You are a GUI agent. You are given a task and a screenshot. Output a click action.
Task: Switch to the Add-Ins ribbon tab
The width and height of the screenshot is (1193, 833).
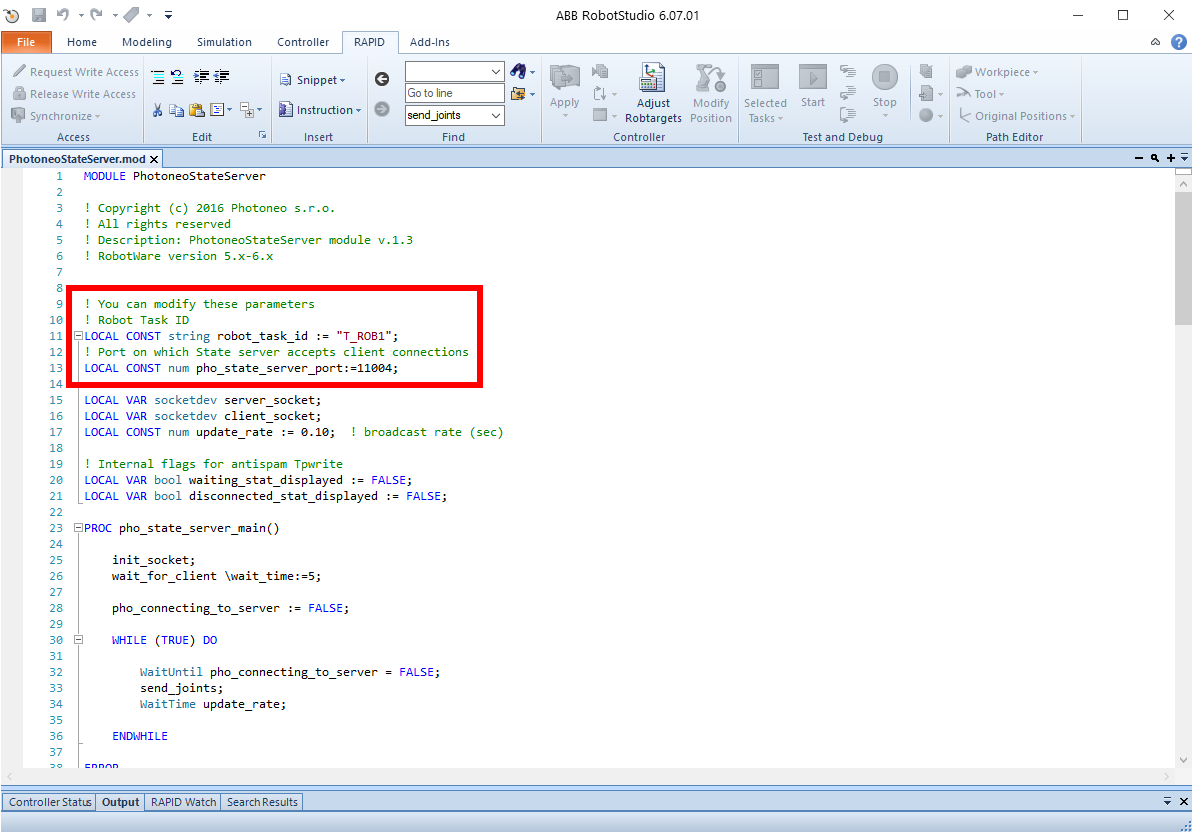coord(430,42)
